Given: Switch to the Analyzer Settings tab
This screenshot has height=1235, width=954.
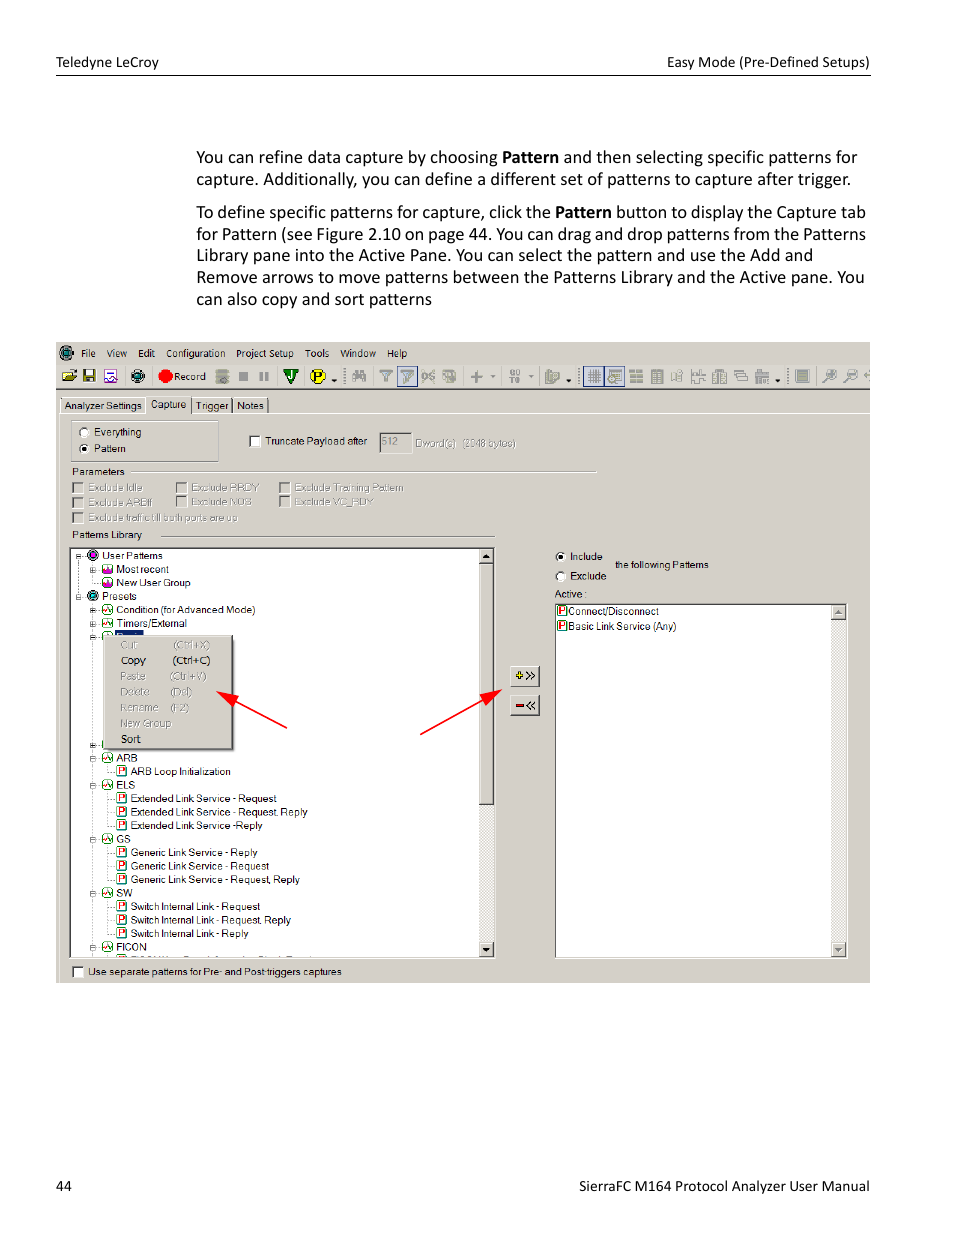Looking at the screenshot, I should point(103,406).
